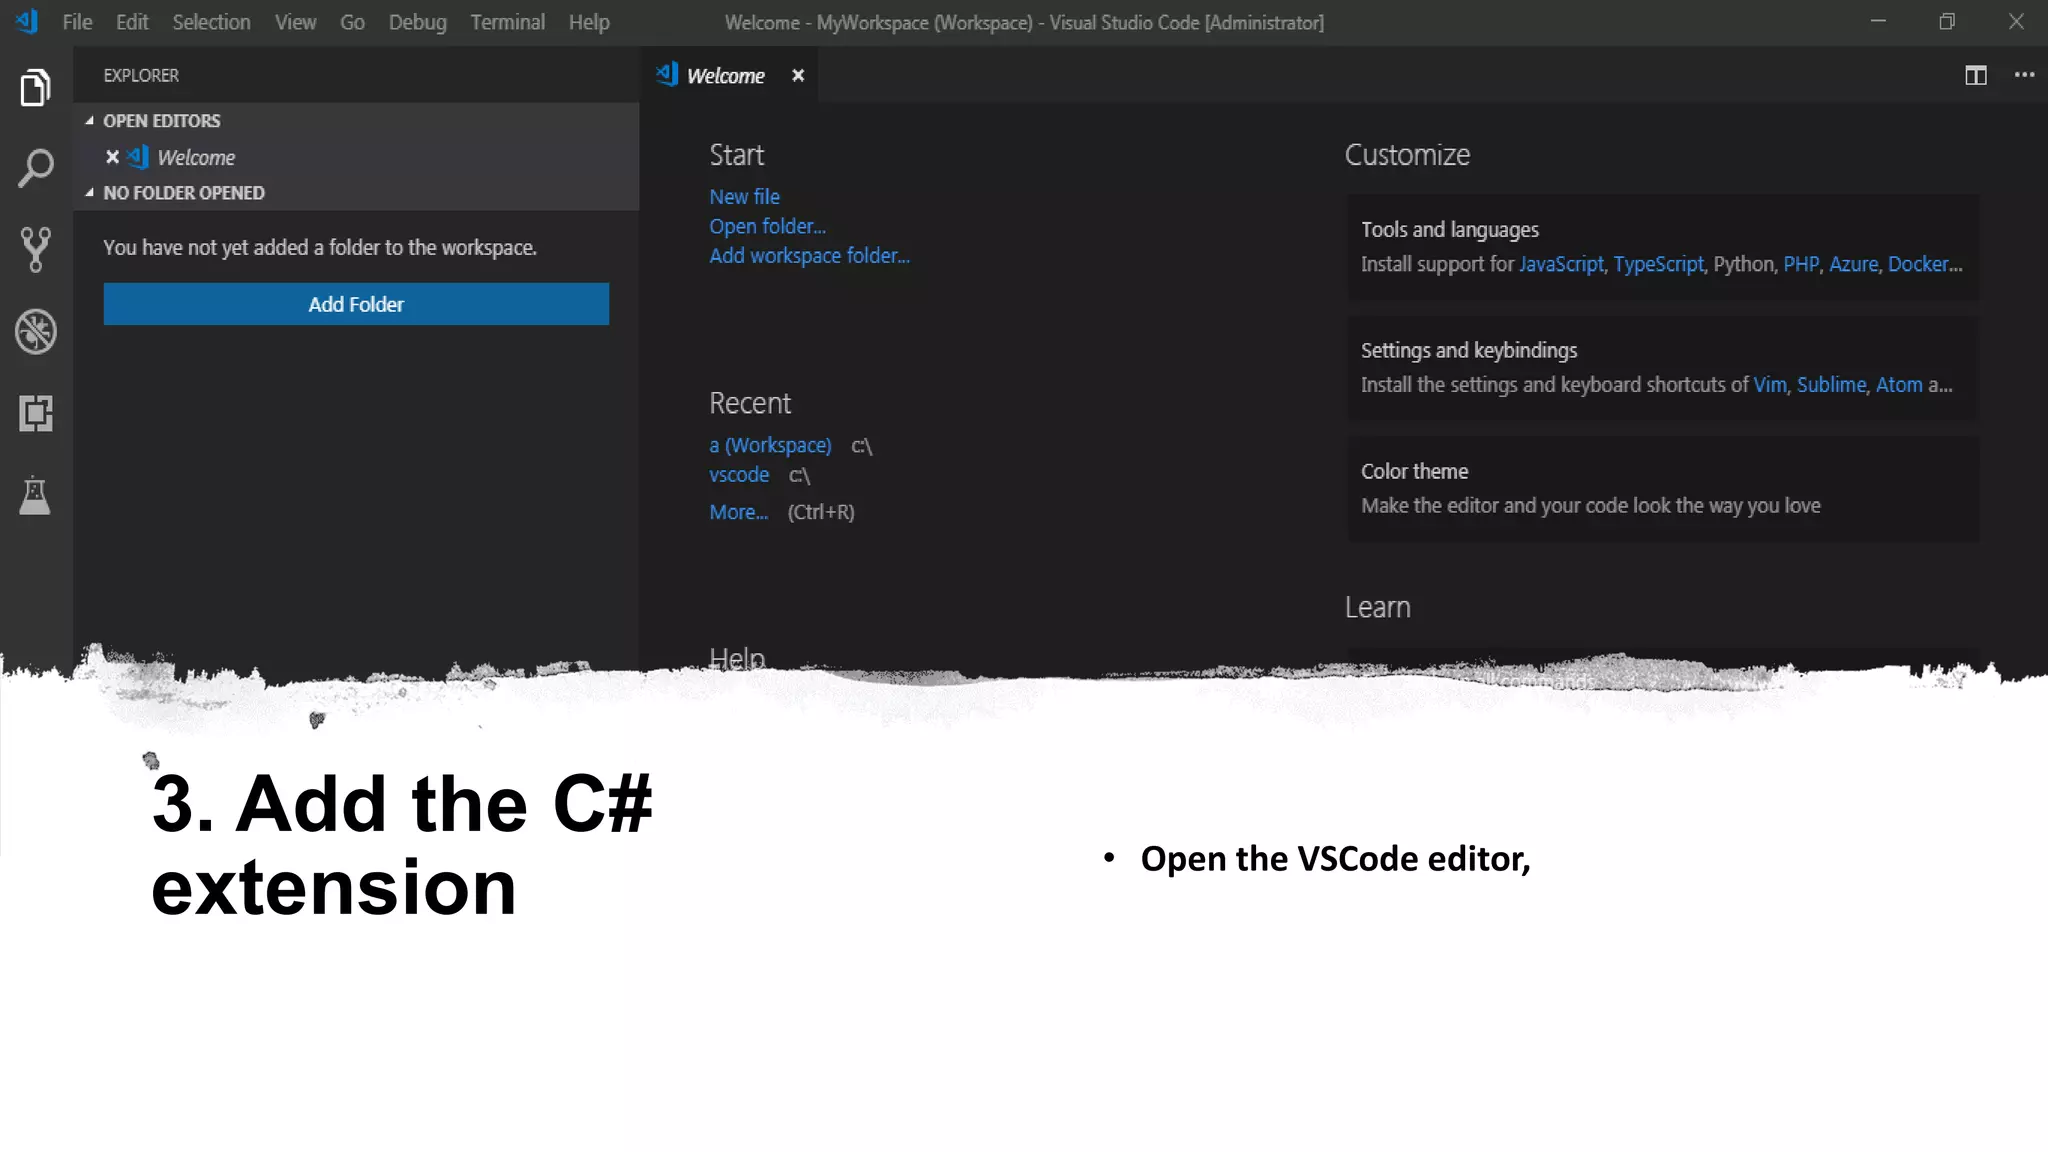Open the Search view icon
2048x1152 pixels.
coord(35,168)
